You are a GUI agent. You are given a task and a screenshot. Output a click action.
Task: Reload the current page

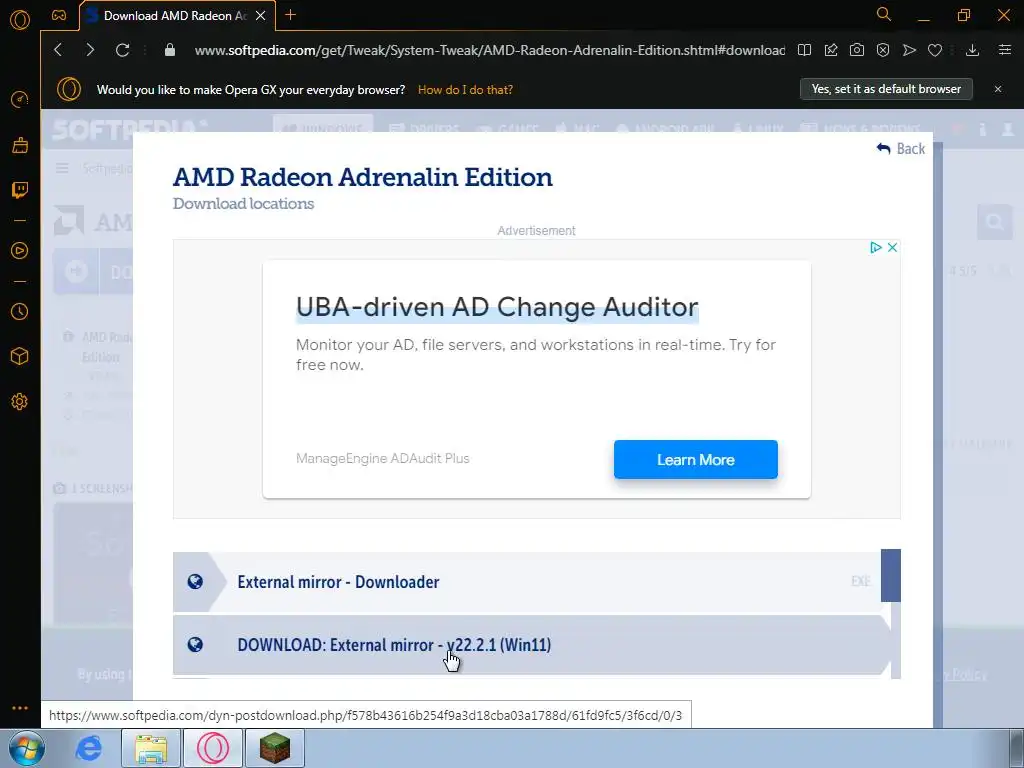[122, 50]
